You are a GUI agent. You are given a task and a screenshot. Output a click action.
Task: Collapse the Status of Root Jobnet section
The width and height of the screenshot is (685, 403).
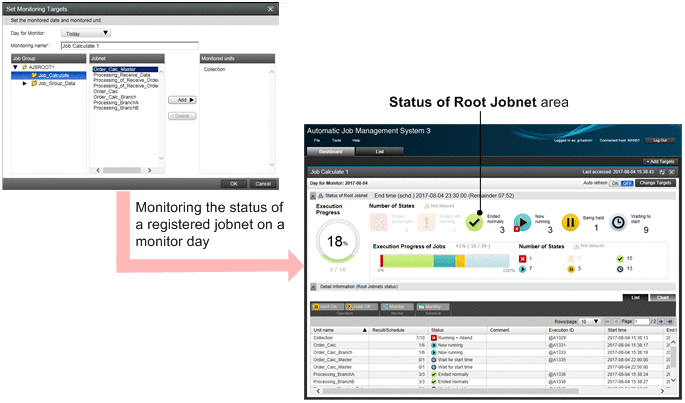tap(313, 196)
